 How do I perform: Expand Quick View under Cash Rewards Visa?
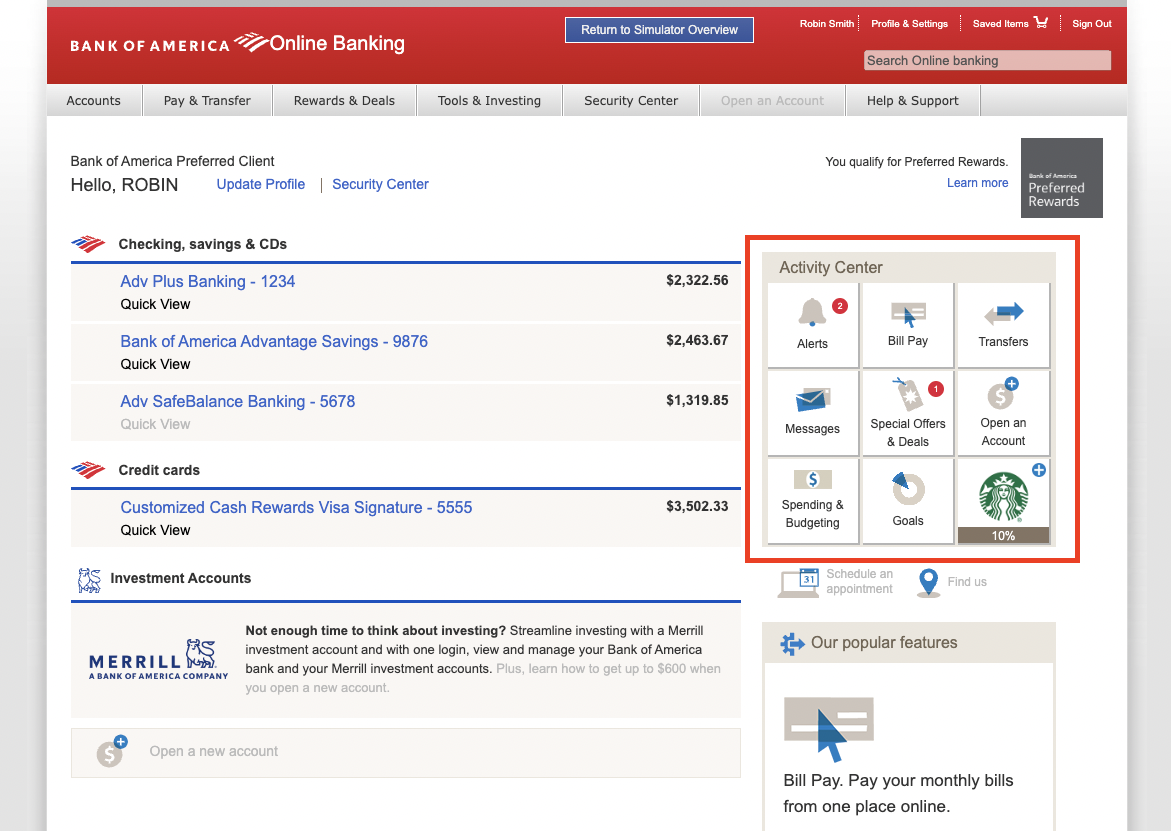point(155,530)
